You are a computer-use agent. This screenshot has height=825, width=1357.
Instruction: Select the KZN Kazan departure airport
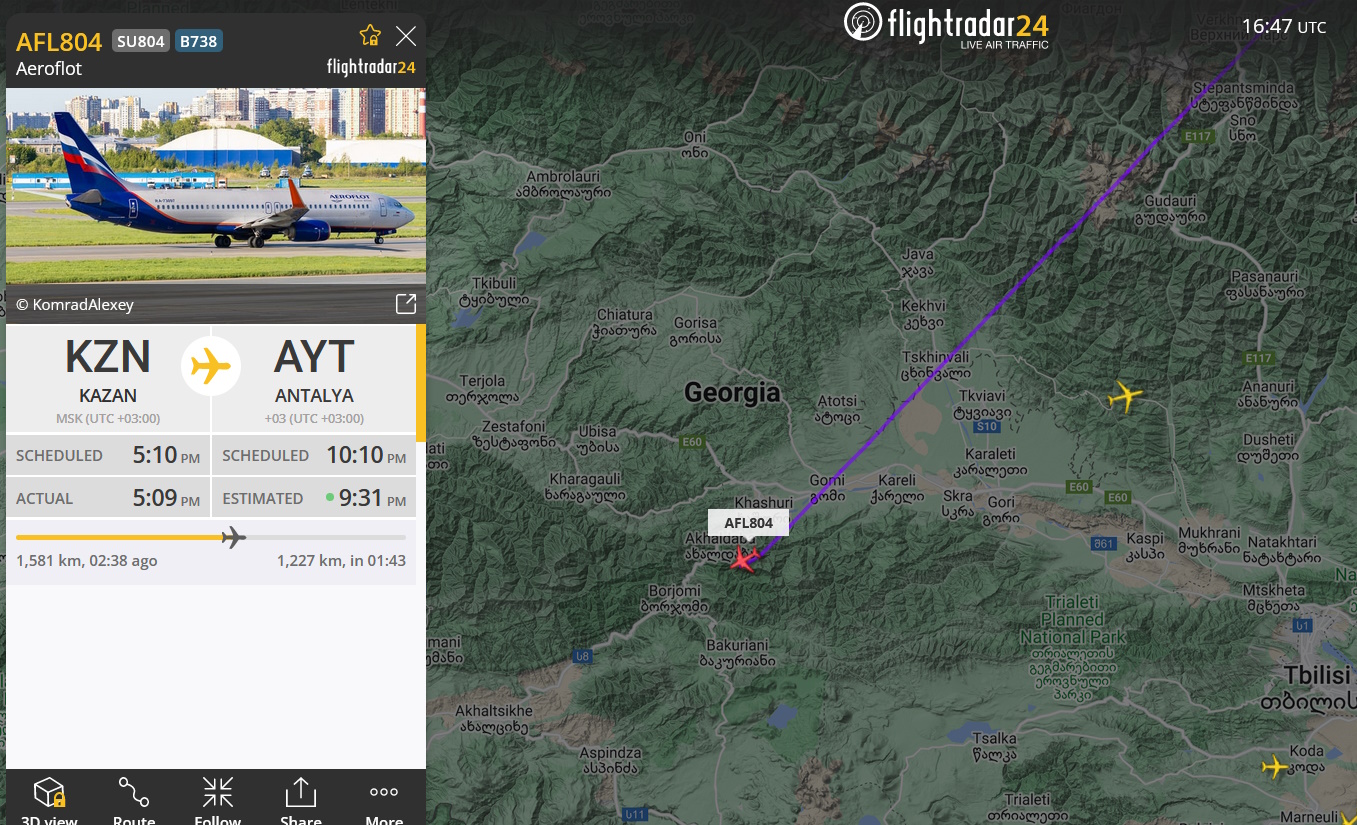108,378
